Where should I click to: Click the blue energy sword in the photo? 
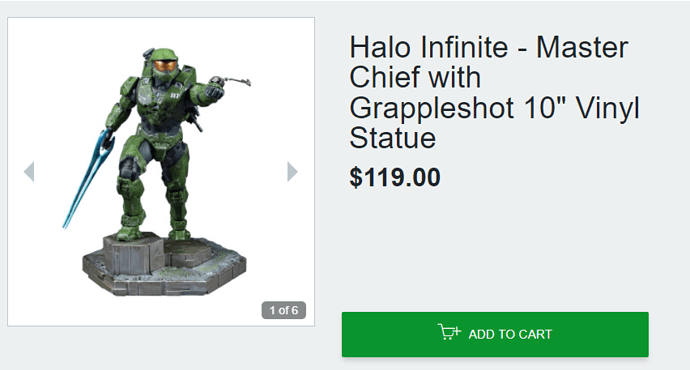[x=88, y=178]
